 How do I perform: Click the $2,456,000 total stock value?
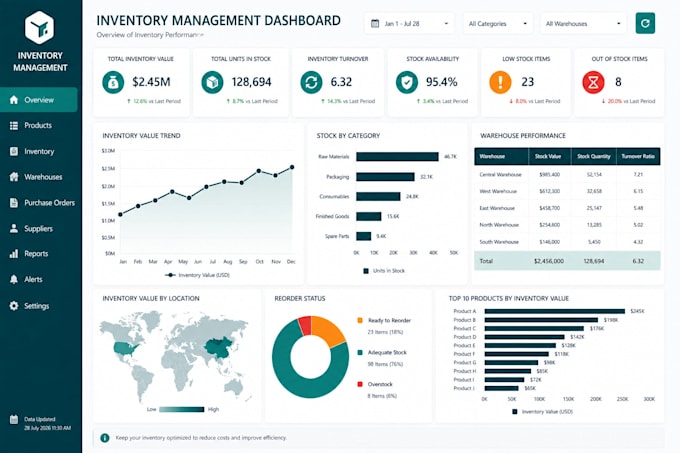point(549,261)
